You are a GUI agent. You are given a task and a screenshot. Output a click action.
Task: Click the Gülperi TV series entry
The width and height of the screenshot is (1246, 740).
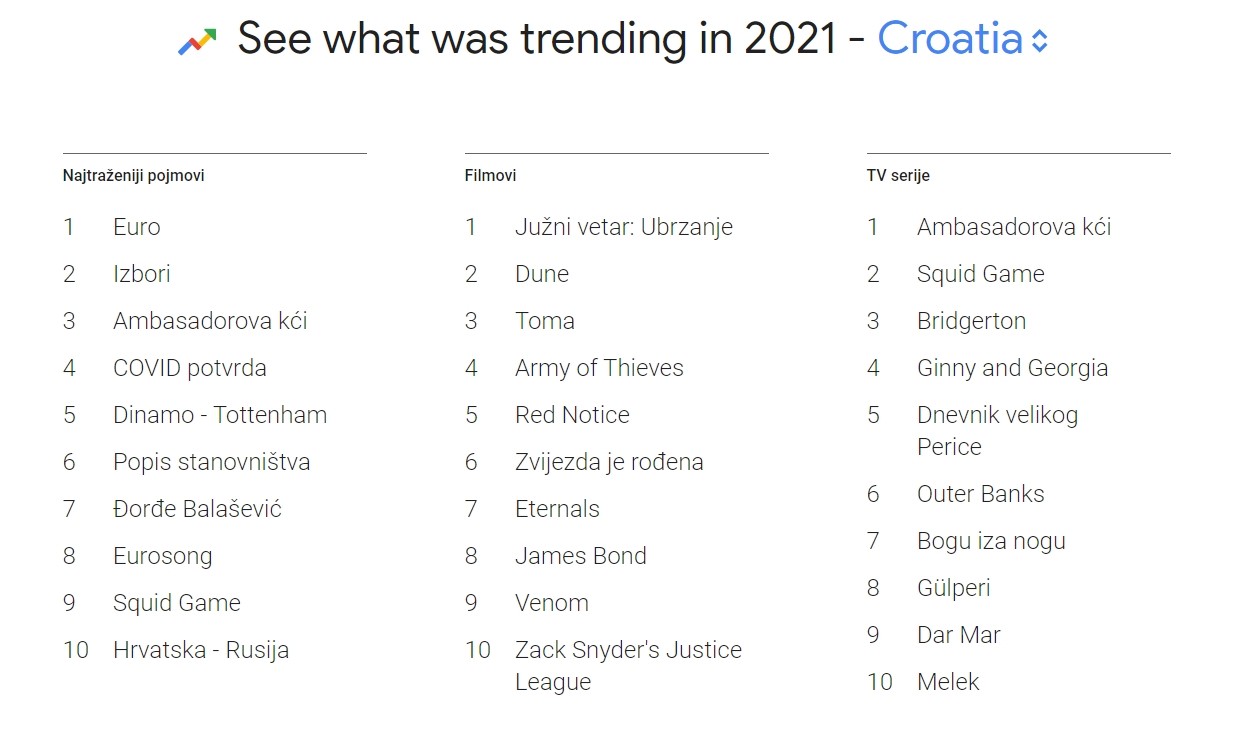click(954, 588)
